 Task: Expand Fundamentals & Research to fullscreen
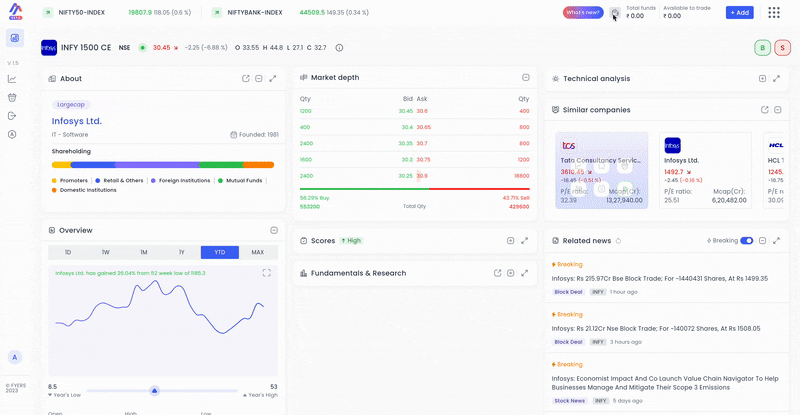coord(524,273)
